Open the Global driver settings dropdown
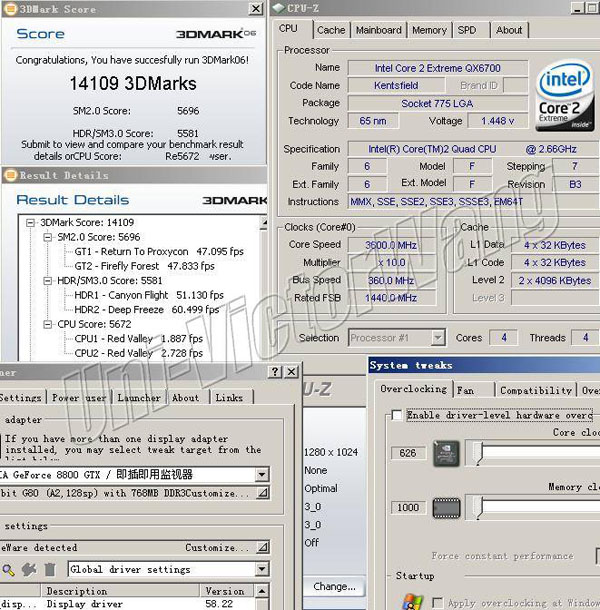The image size is (600, 610). tap(262, 570)
